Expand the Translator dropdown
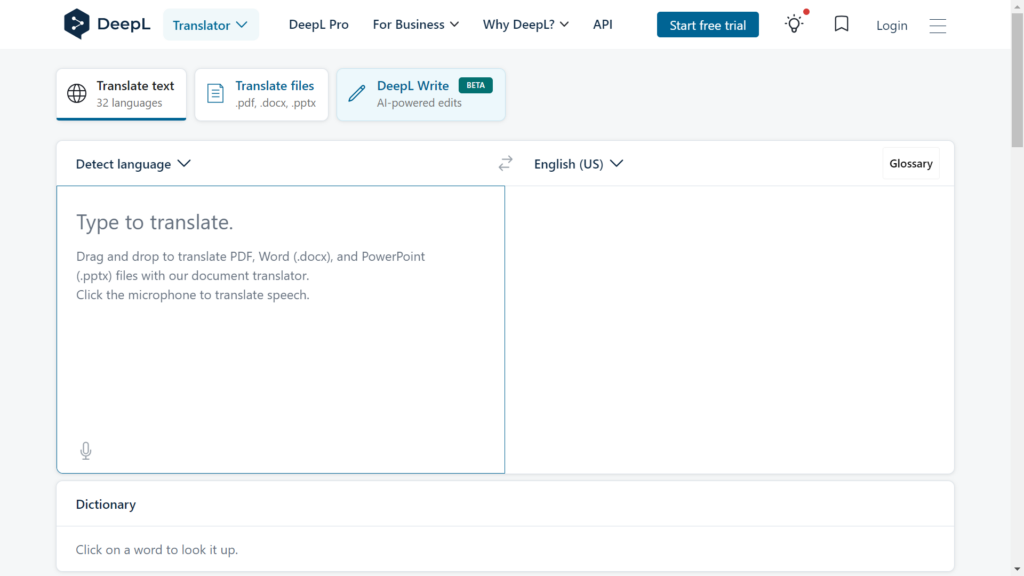The height and width of the screenshot is (576, 1024). click(x=210, y=25)
